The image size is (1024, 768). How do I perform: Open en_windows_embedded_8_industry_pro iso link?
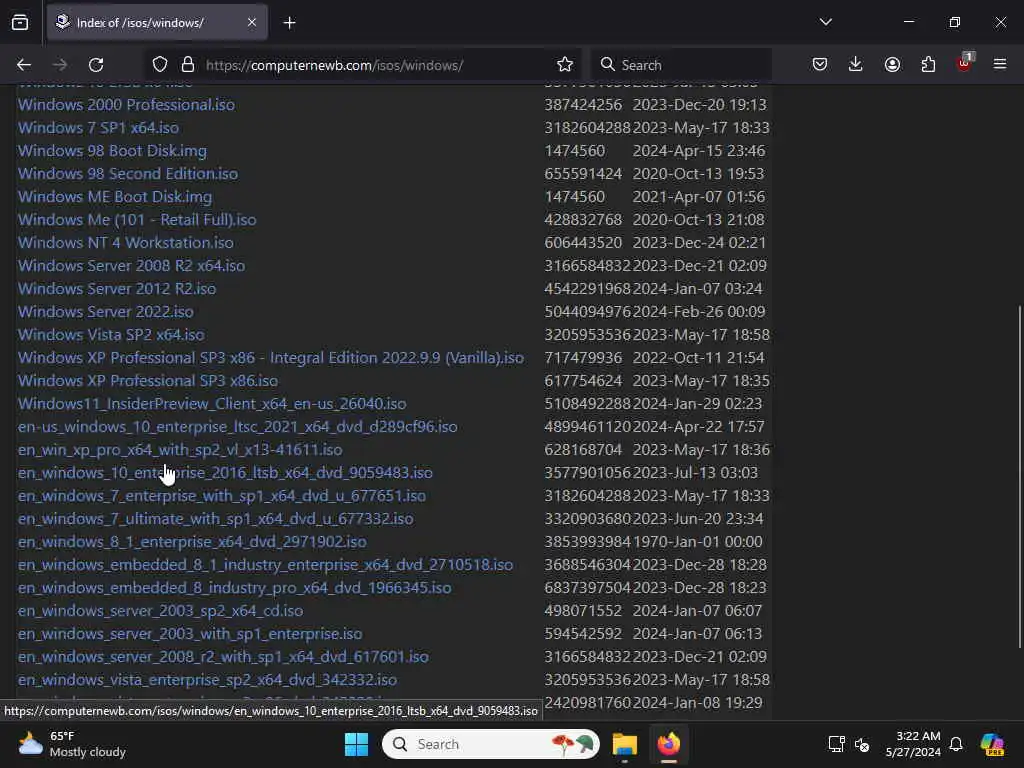click(x=234, y=588)
